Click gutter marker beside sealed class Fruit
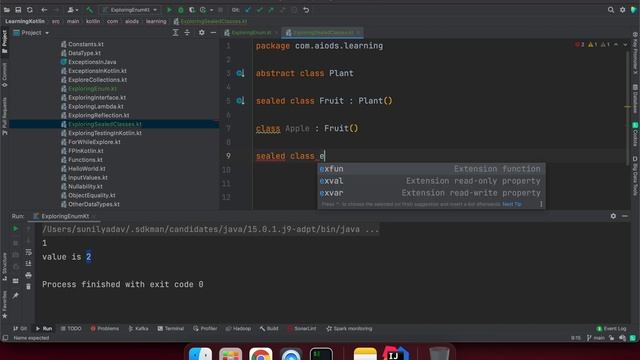 pos(240,101)
